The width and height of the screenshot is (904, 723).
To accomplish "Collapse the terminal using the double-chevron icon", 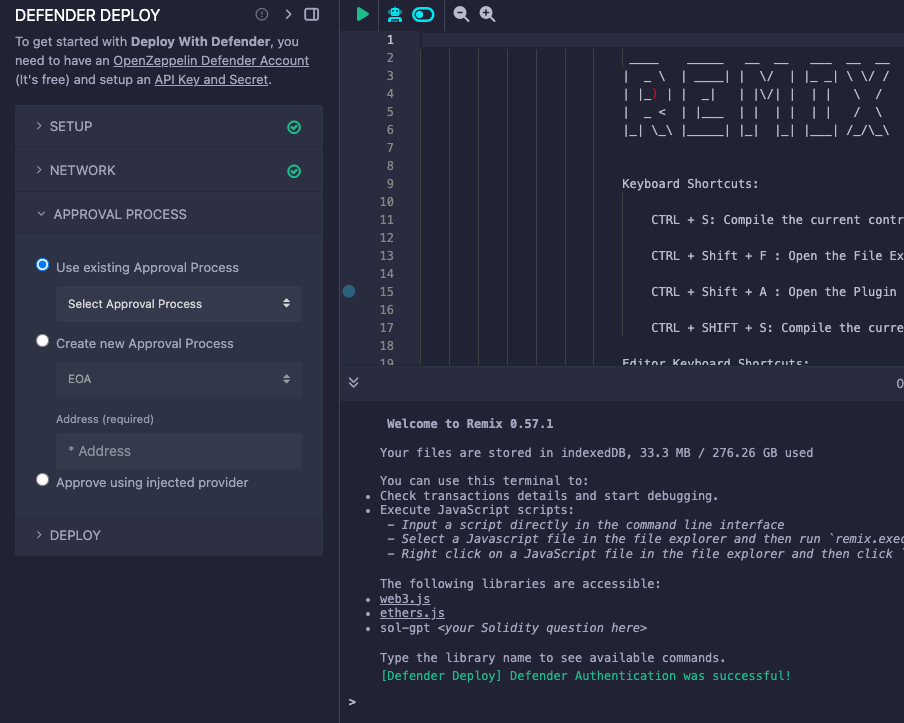I will (x=352, y=382).
